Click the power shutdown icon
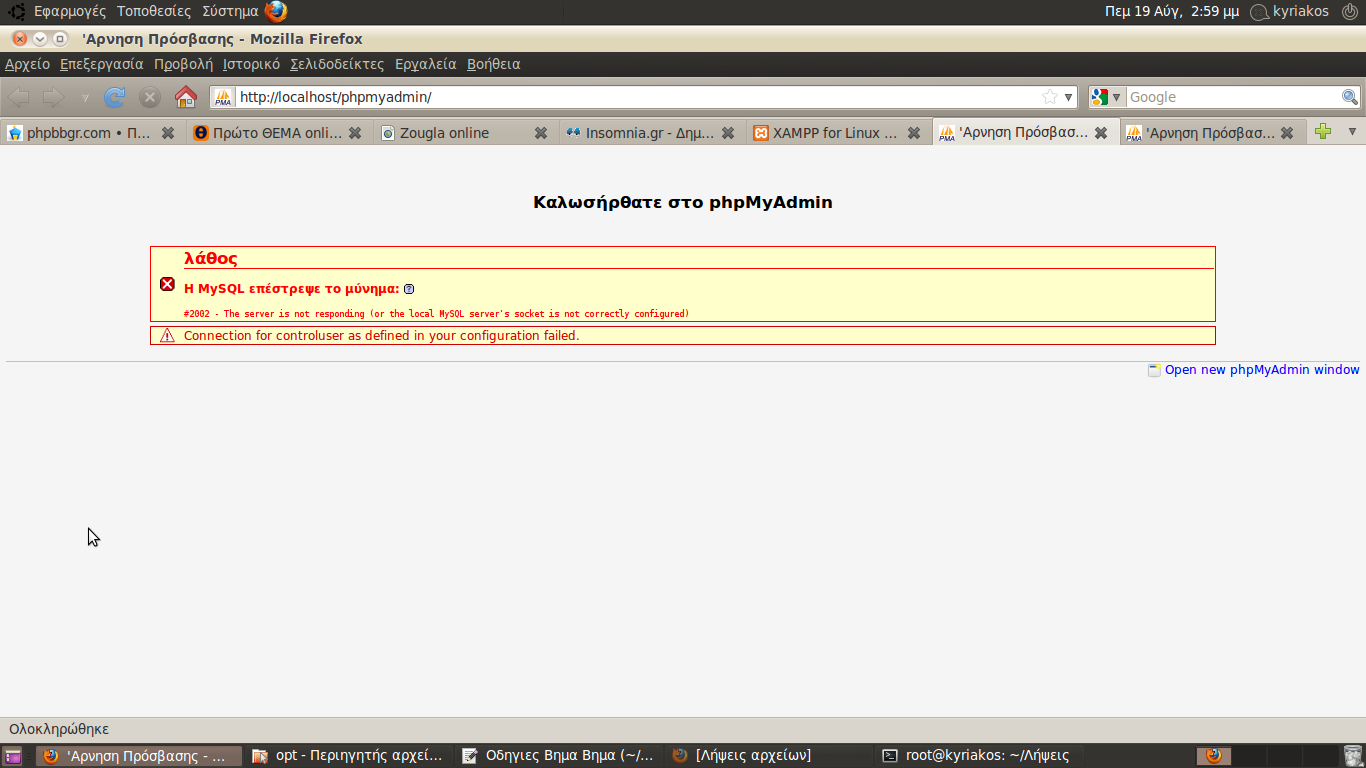Screen dimensions: 1366x768 coord(1350,11)
